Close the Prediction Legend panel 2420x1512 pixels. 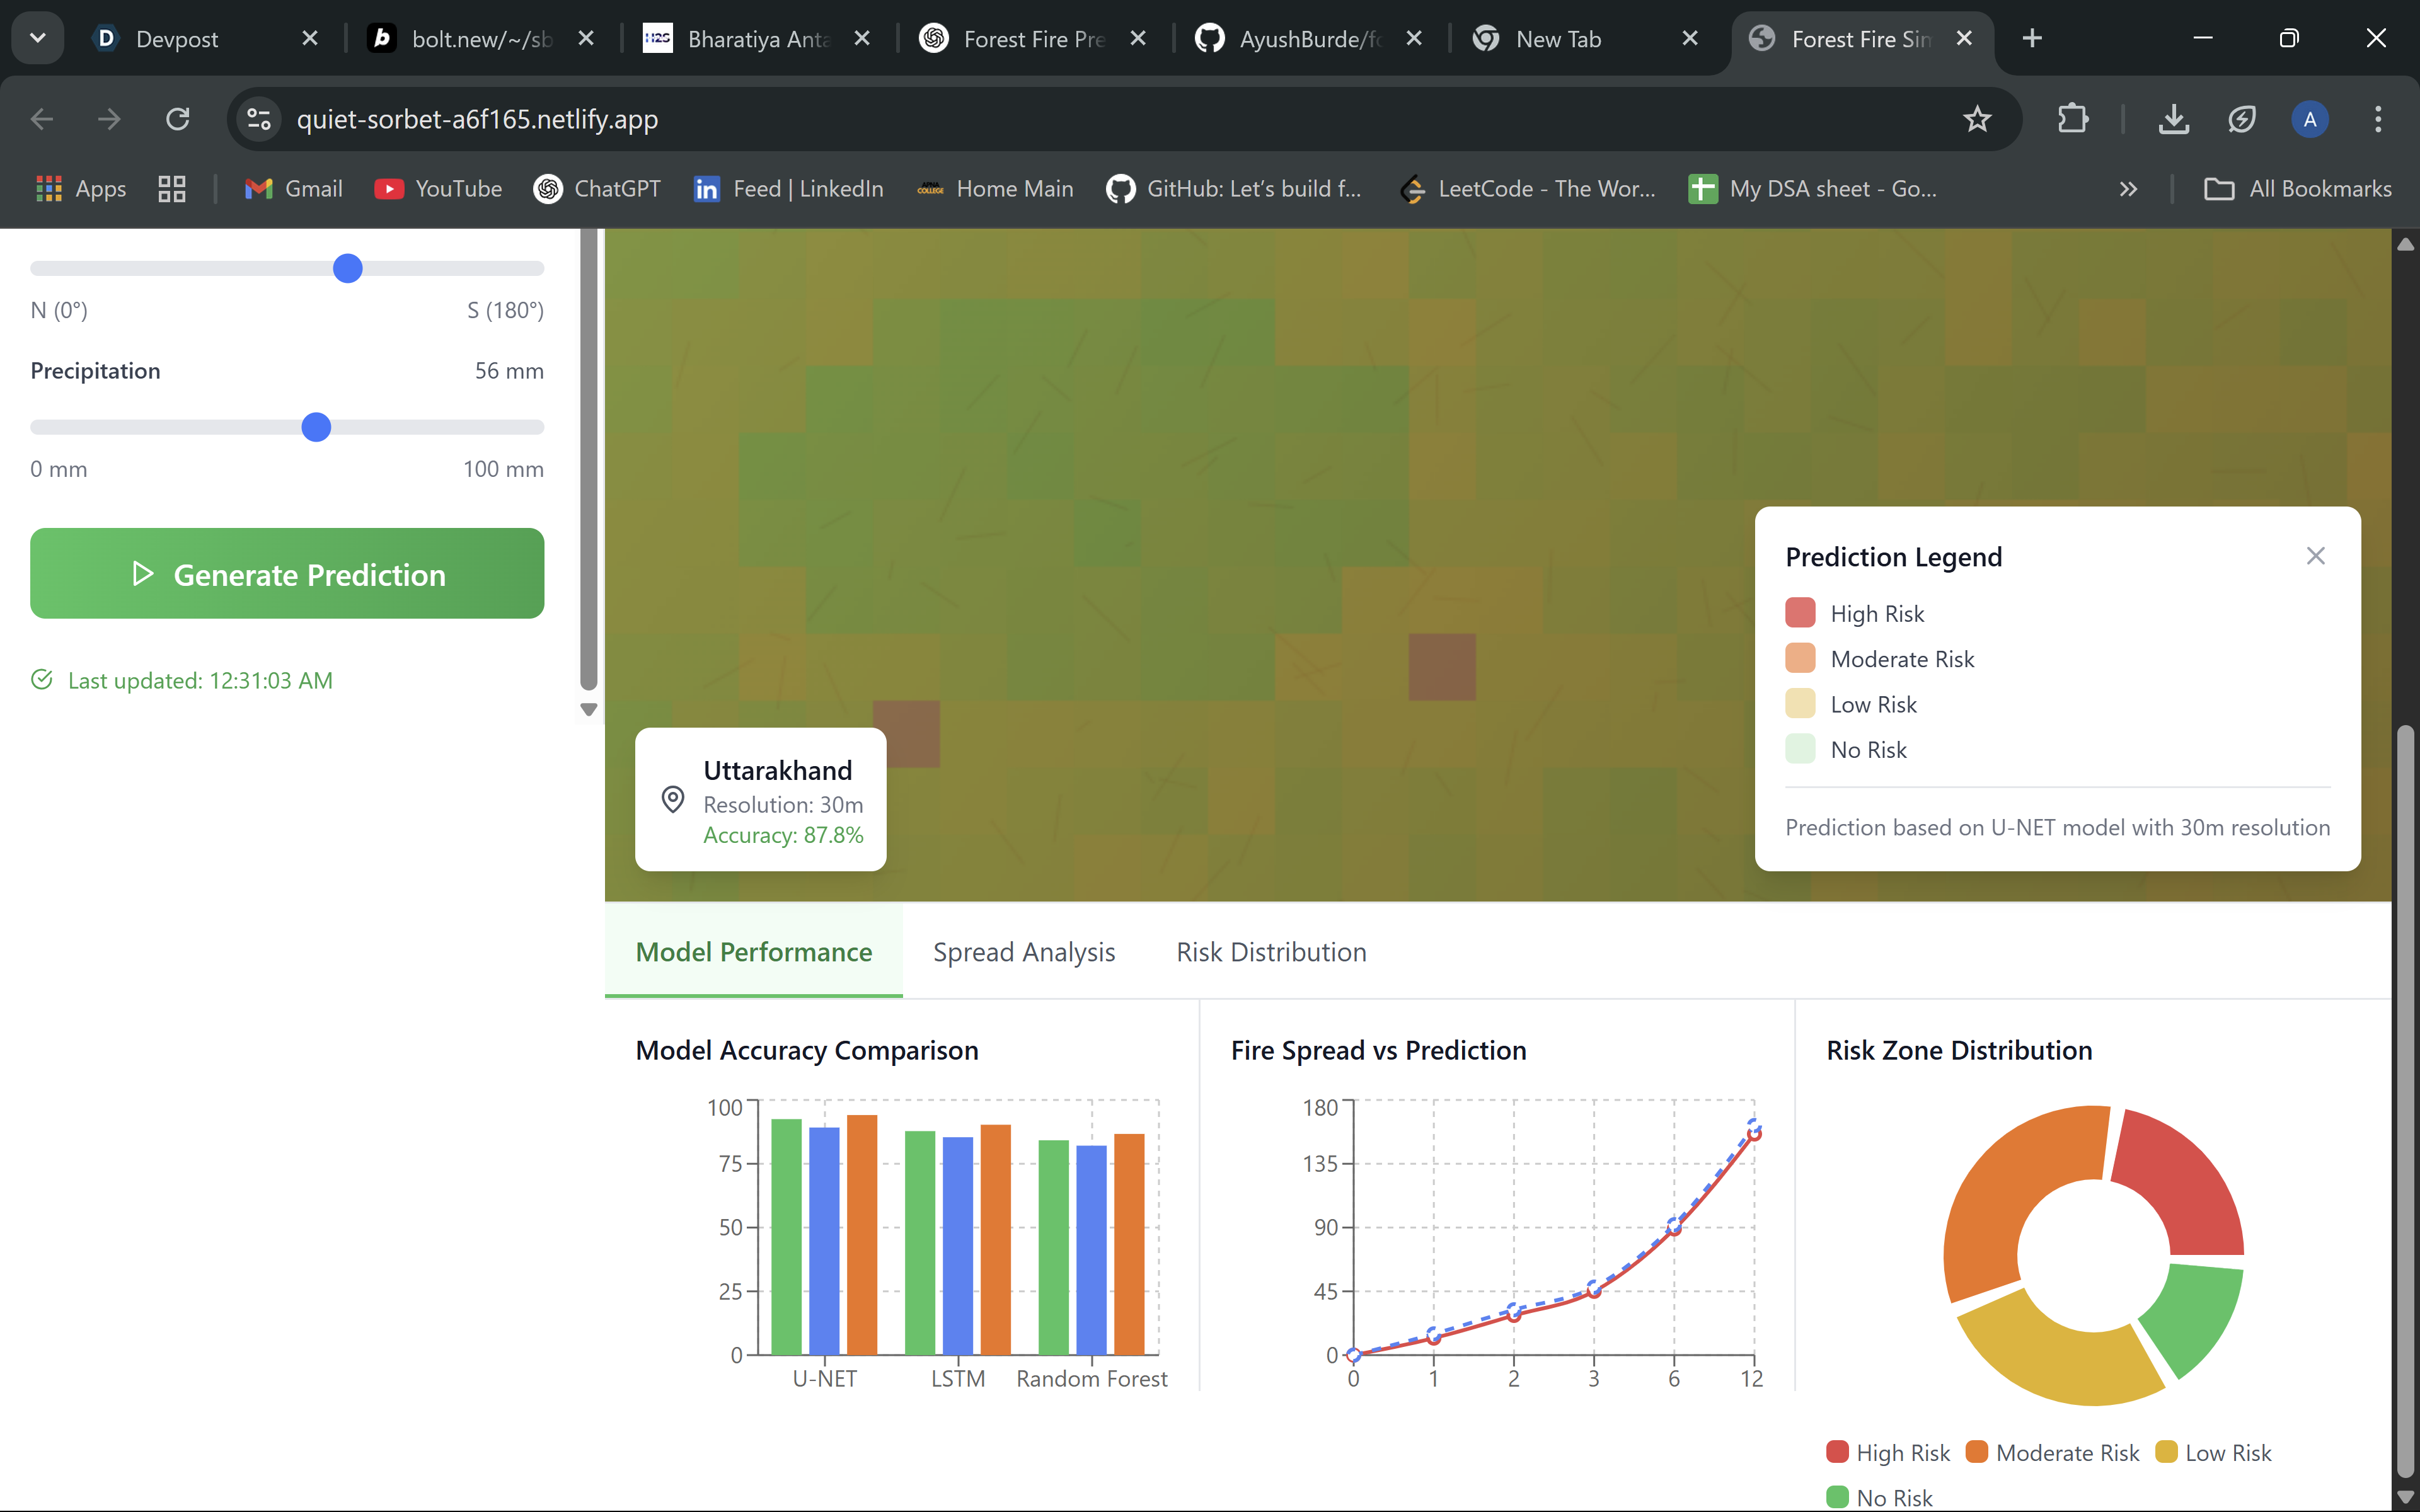pos(2315,556)
